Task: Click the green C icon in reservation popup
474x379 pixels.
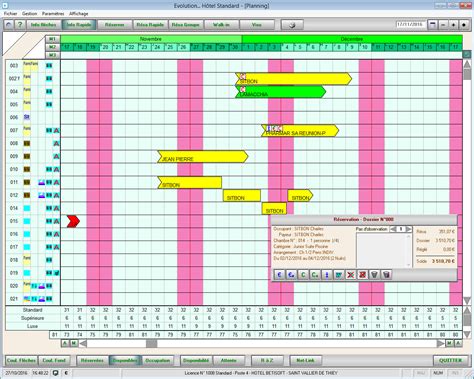Action: (303, 275)
